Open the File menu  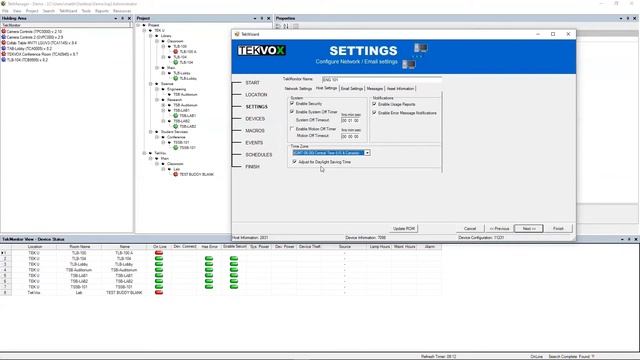(5, 11)
